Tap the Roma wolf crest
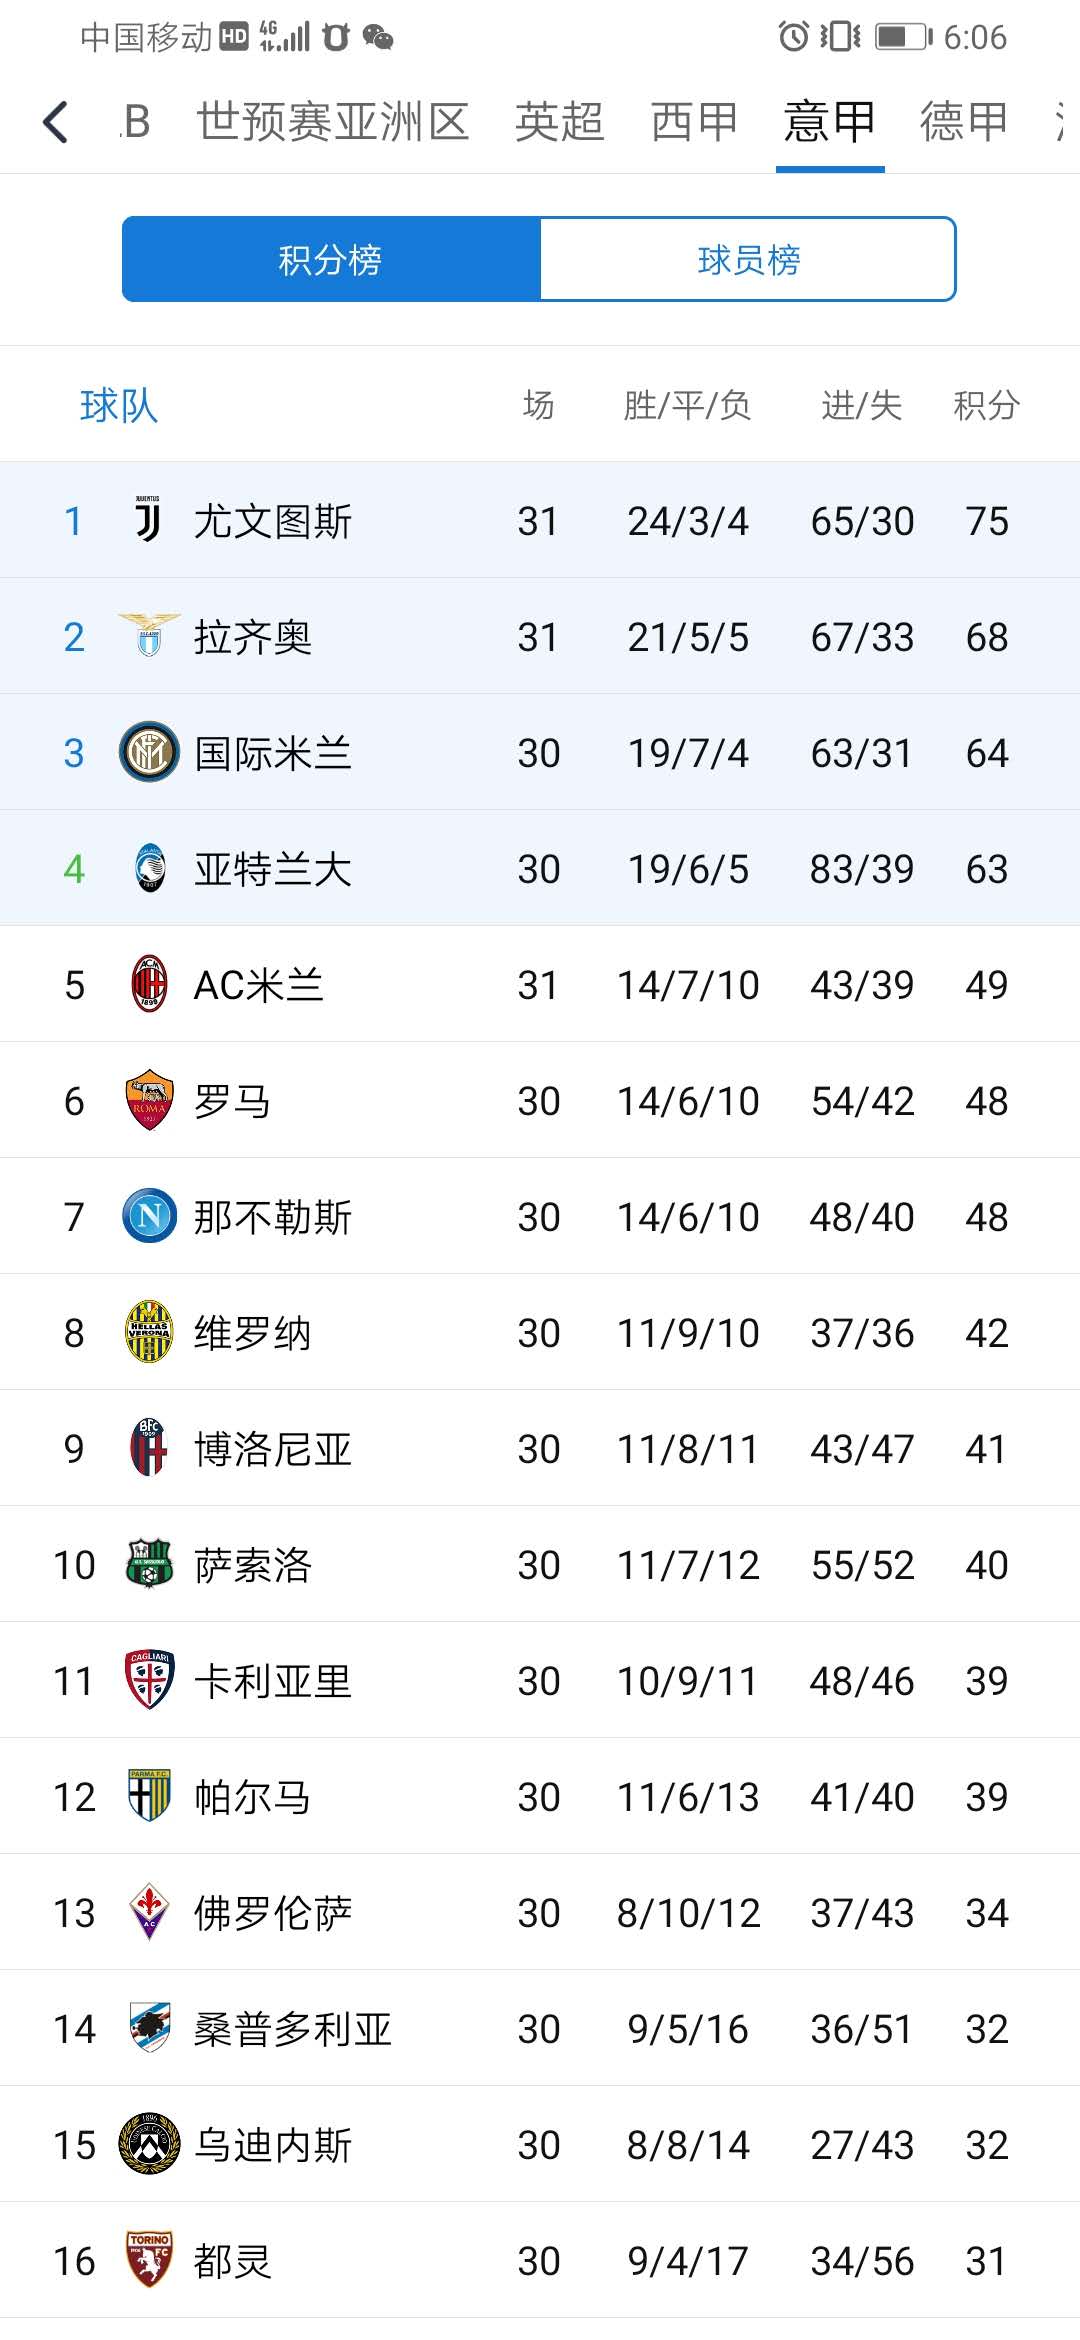This screenshot has width=1080, height=2340. [149, 1100]
